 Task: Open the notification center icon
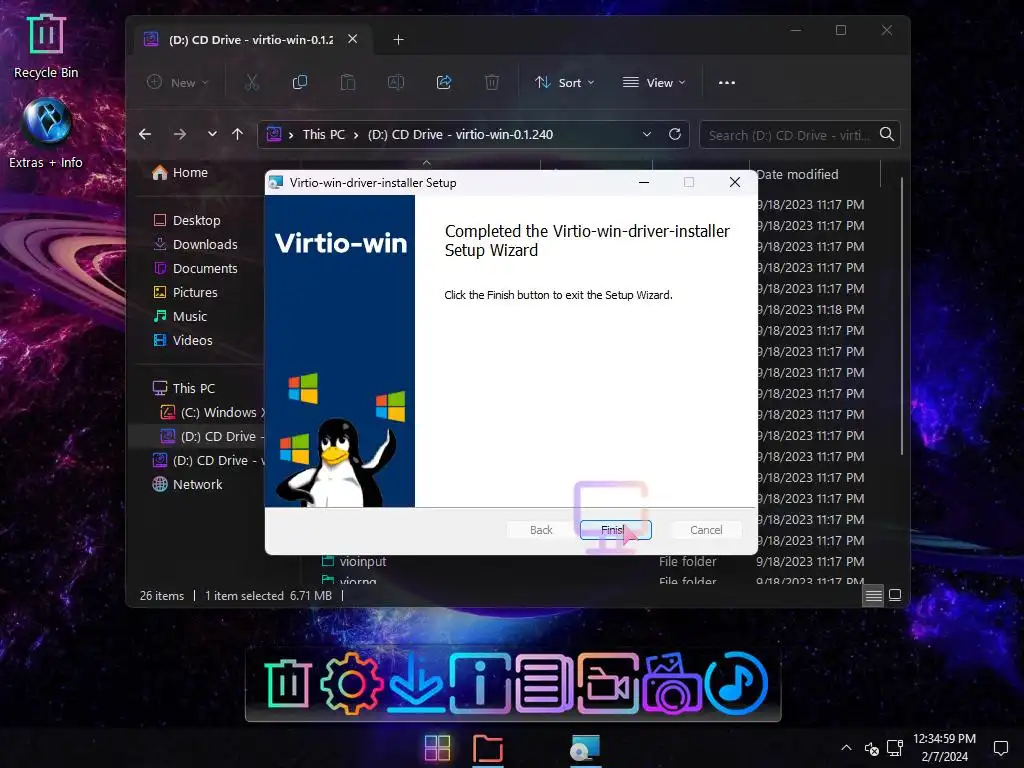(x=1000, y=748)
